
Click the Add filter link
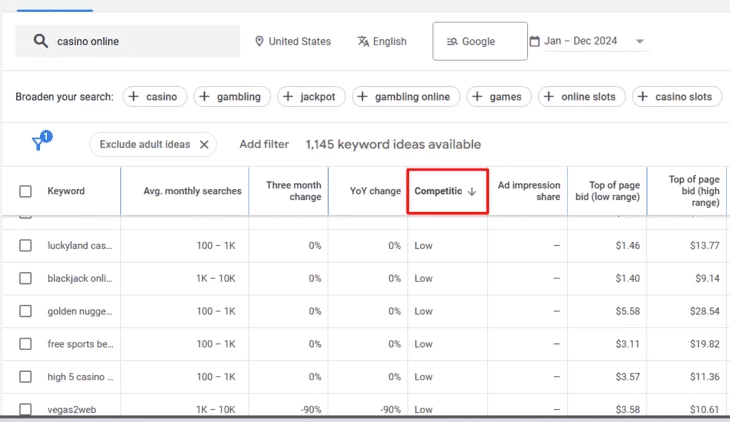click(264, 144)
